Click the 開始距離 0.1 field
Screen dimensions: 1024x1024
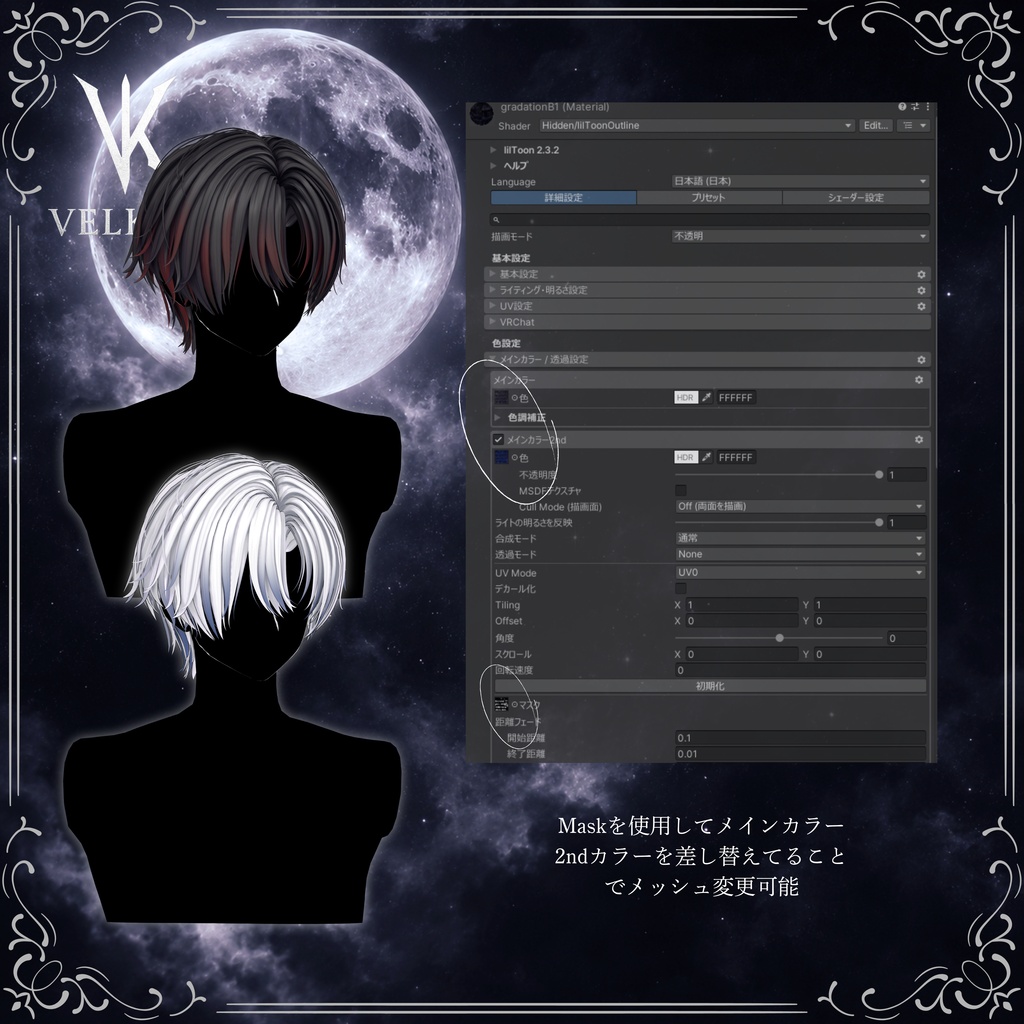pos(801,738)
